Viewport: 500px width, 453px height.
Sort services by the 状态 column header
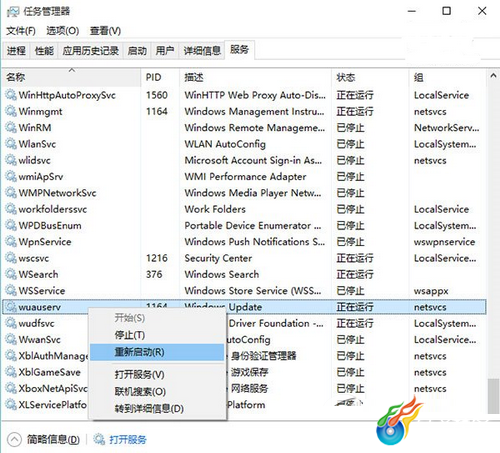click(x=370, y=77)
